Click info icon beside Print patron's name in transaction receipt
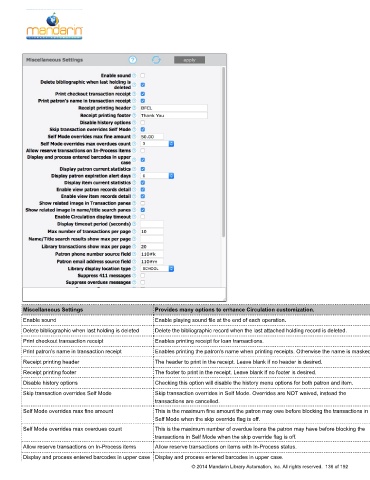The height and width of the screenshot is (480, 370). point(134,101)
